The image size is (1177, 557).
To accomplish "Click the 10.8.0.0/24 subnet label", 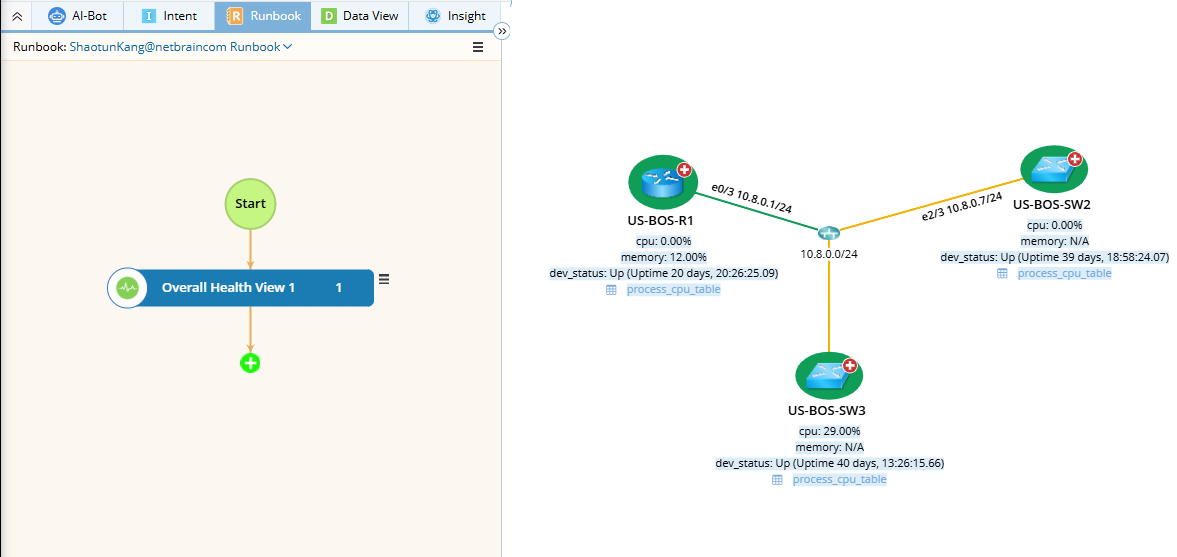I will [829, 254].
